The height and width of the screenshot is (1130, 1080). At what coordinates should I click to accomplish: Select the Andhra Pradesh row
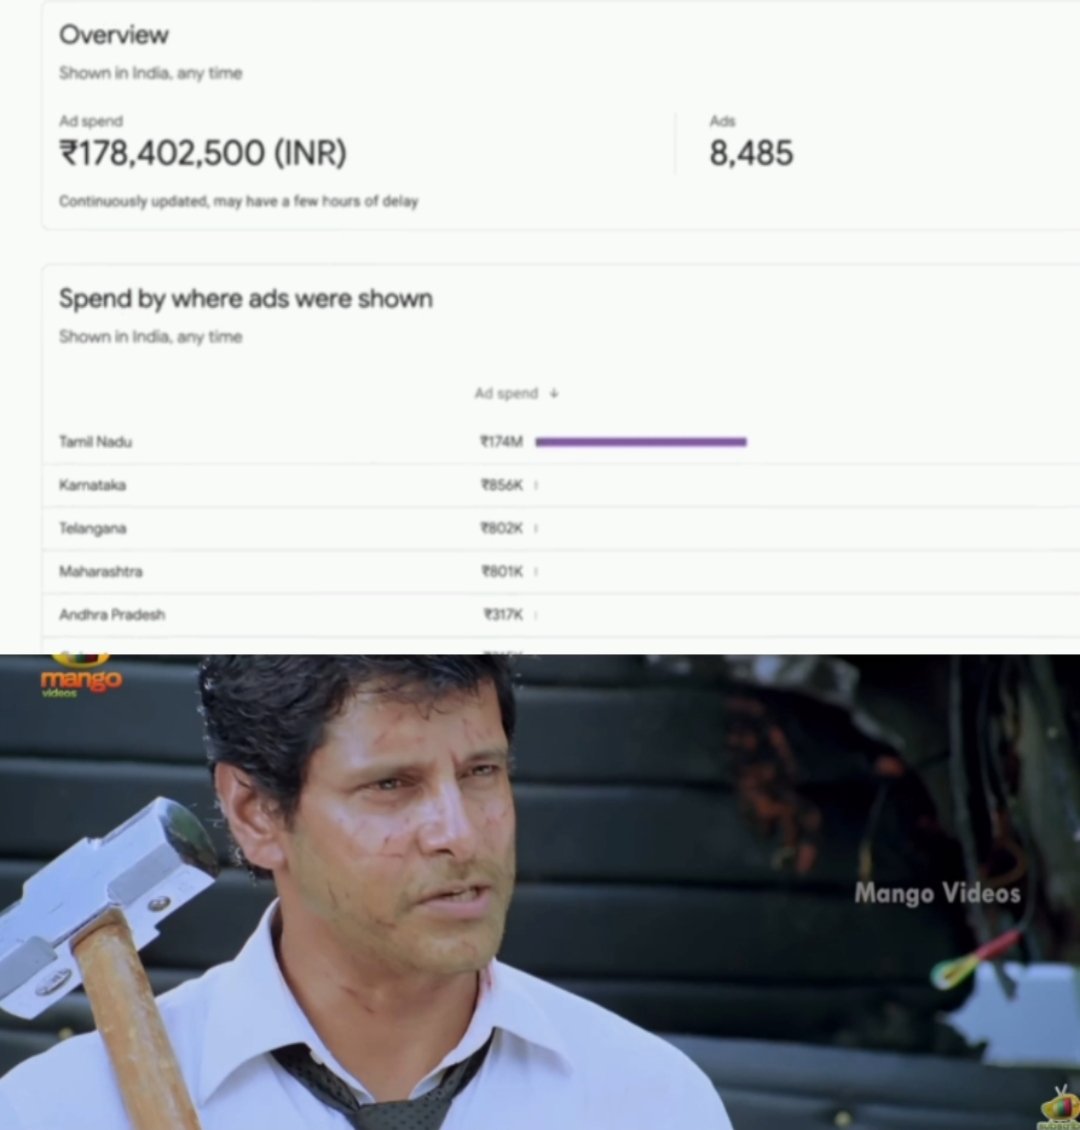click(x=561, y=615)
